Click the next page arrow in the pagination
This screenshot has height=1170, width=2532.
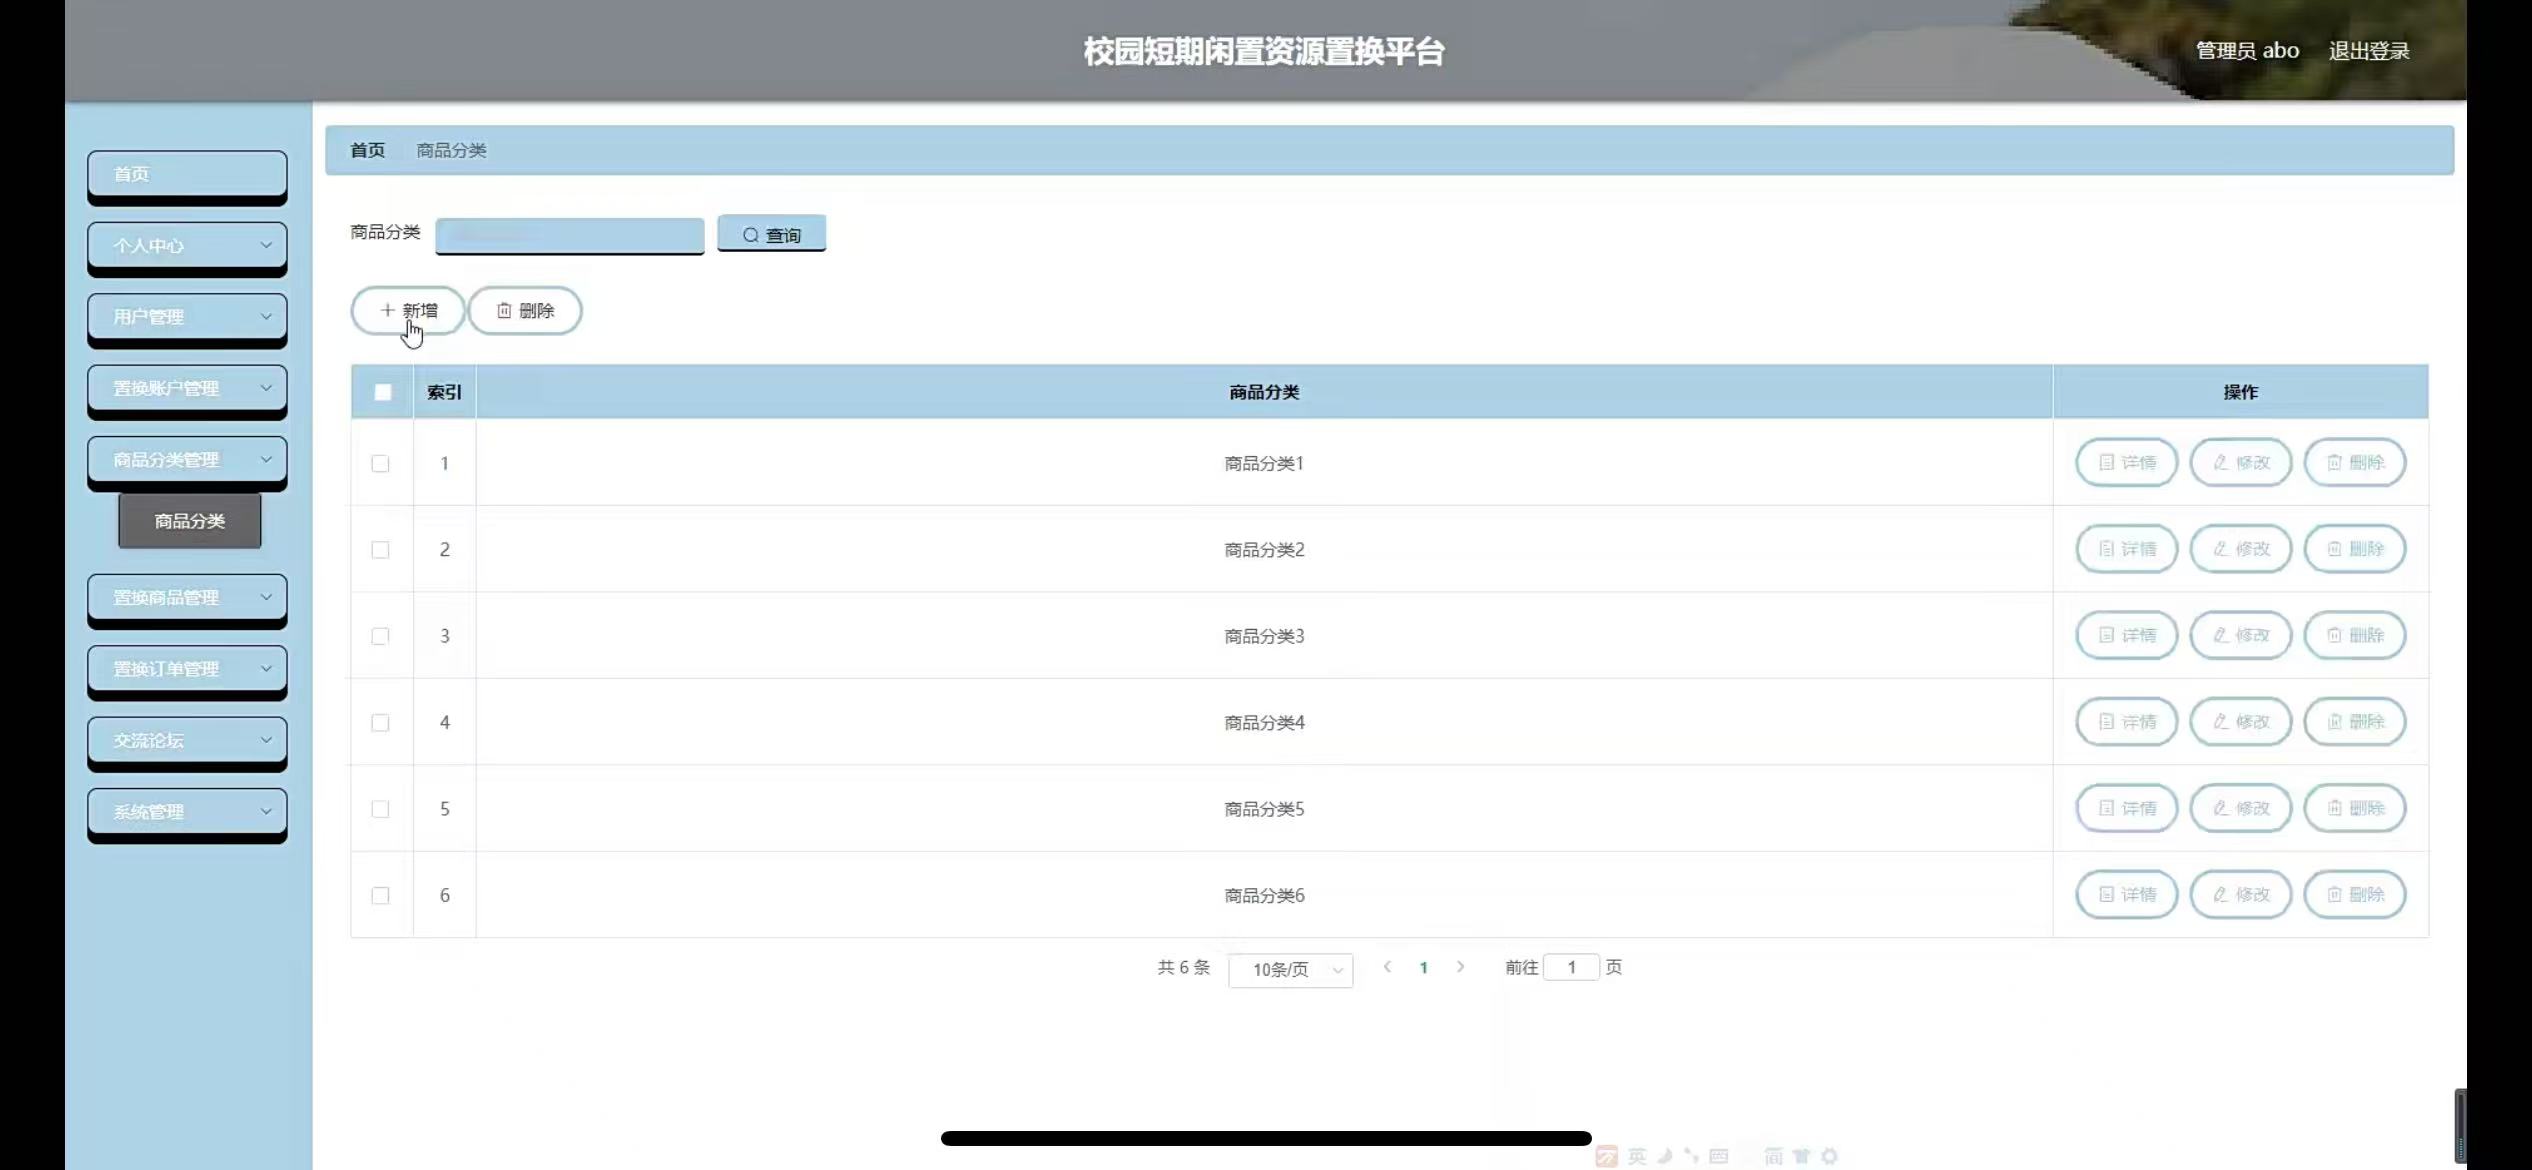click(x=1460, y=967)
